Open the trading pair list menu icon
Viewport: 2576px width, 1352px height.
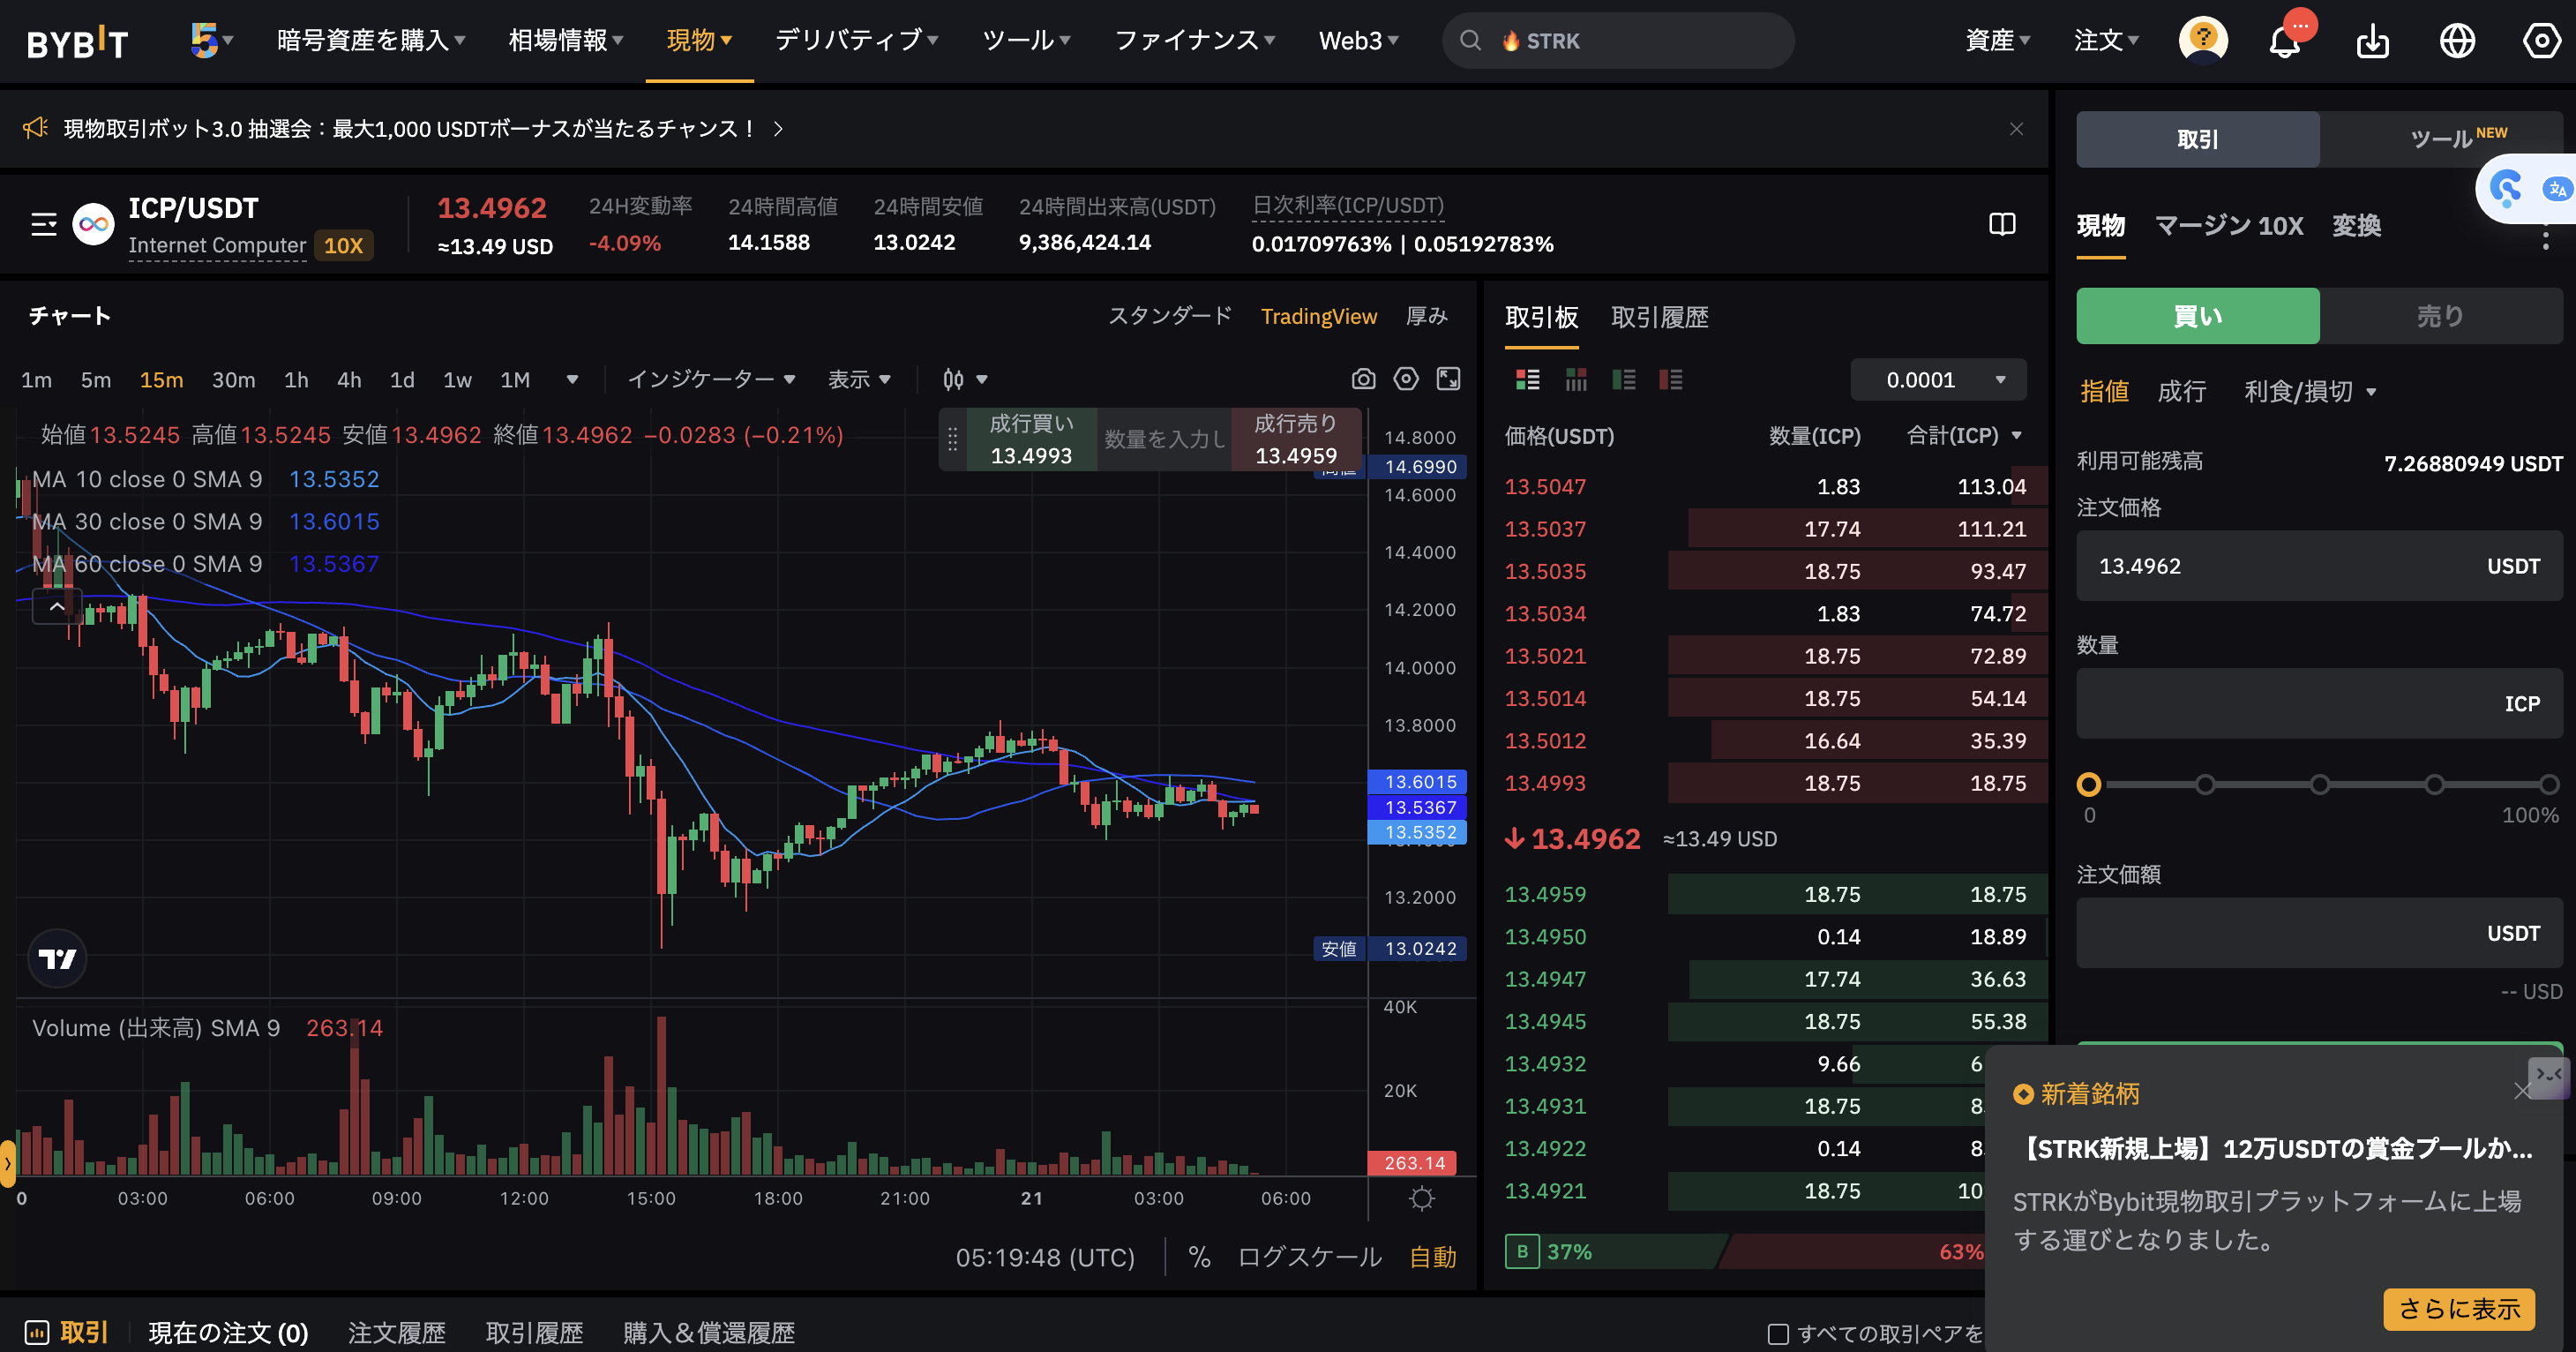(44, 224)
